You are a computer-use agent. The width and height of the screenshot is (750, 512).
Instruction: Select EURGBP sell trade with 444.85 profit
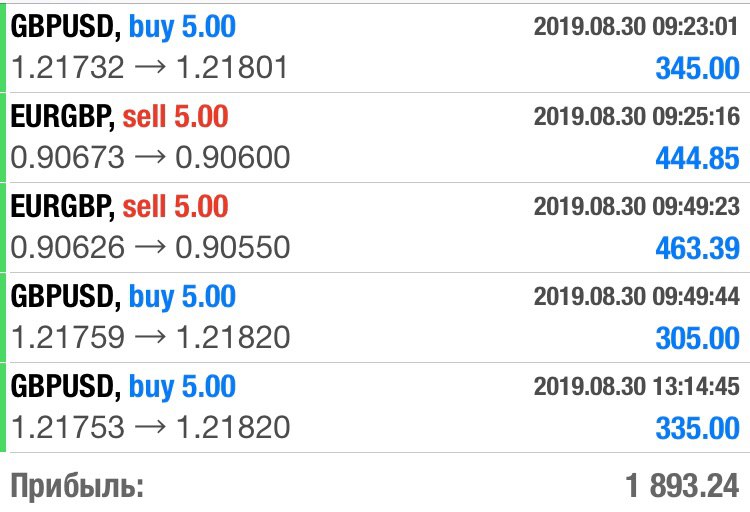[x=375, y=137]
